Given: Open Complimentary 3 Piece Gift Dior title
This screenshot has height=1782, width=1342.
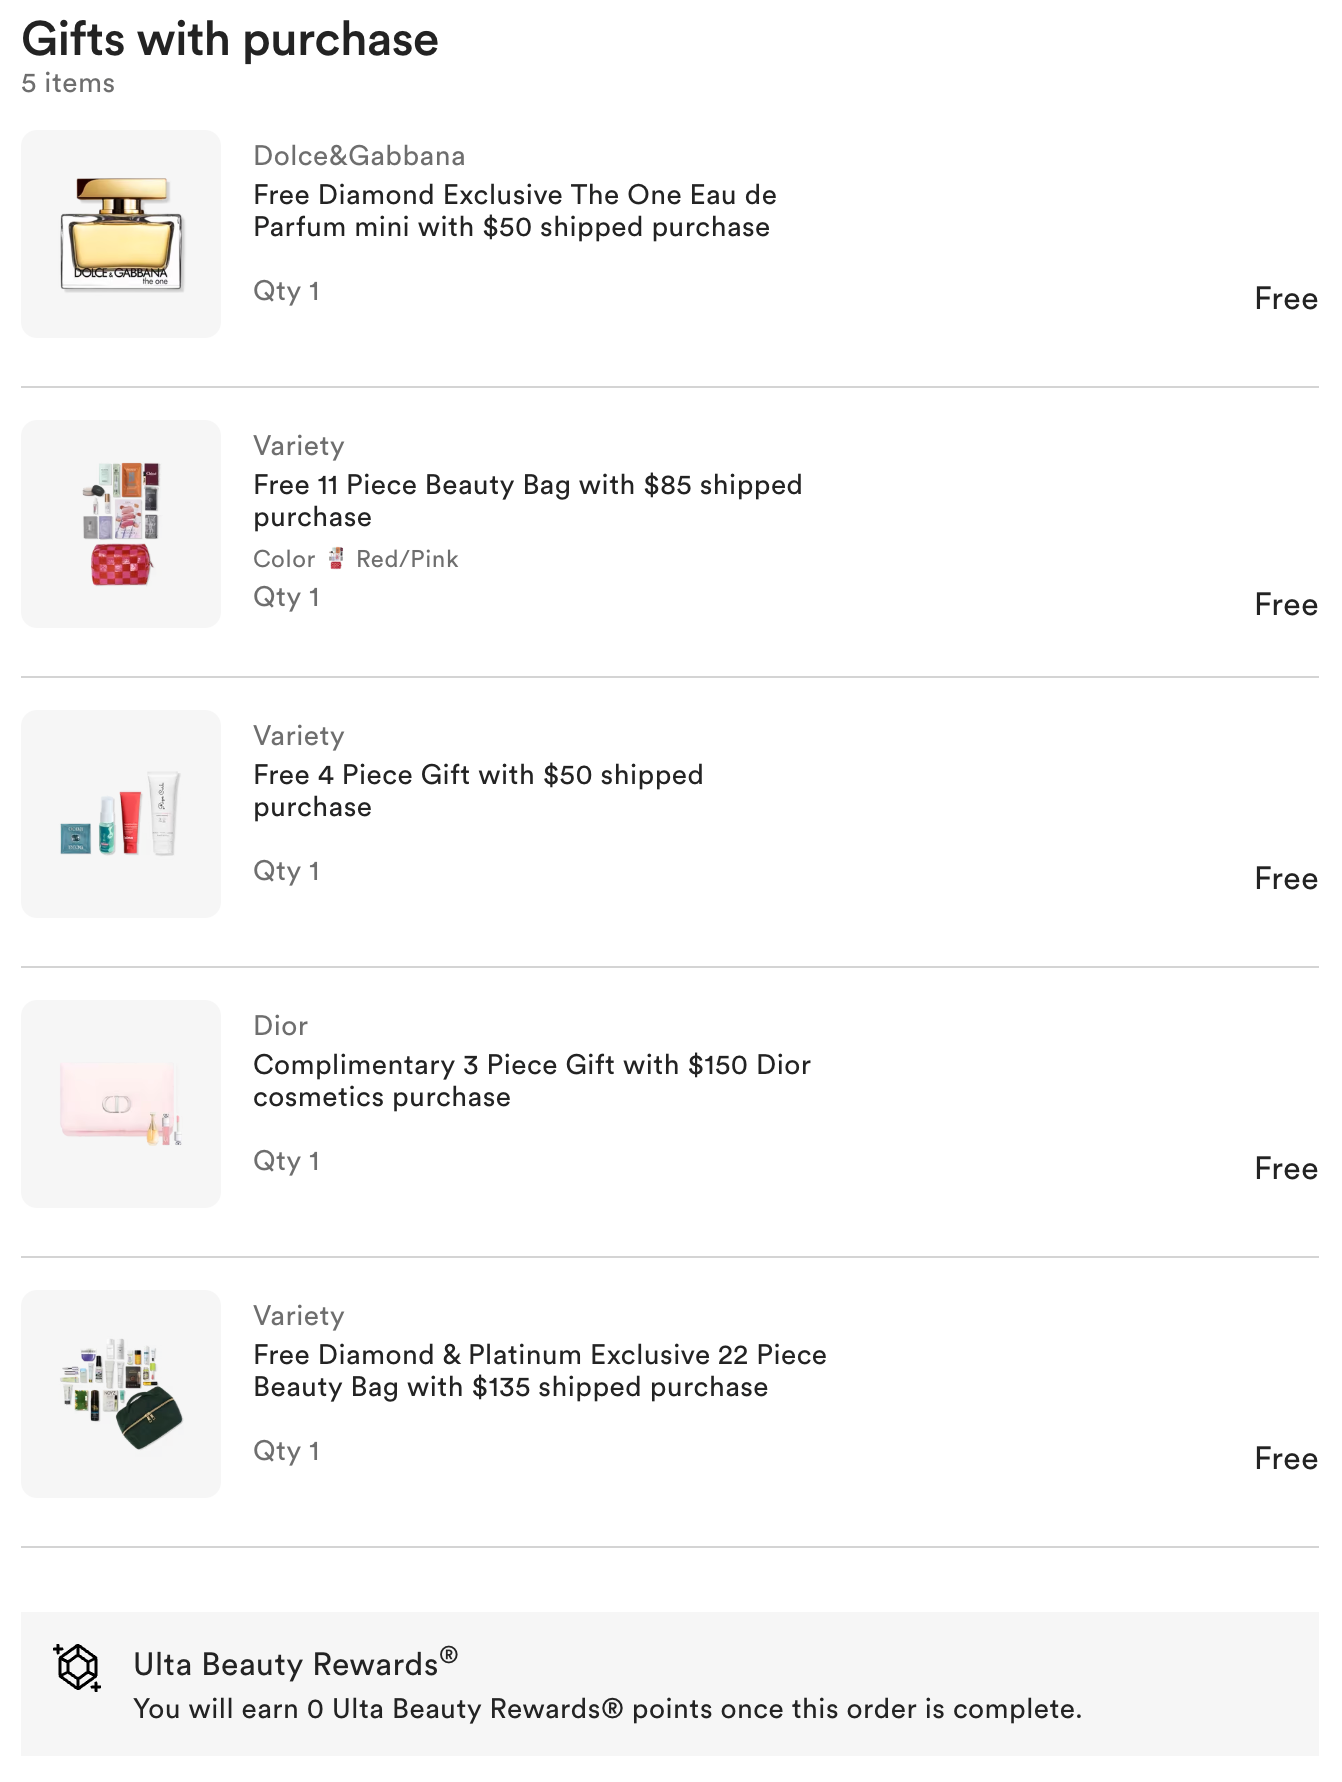Looking at the screenshot, I should 531,1081.
